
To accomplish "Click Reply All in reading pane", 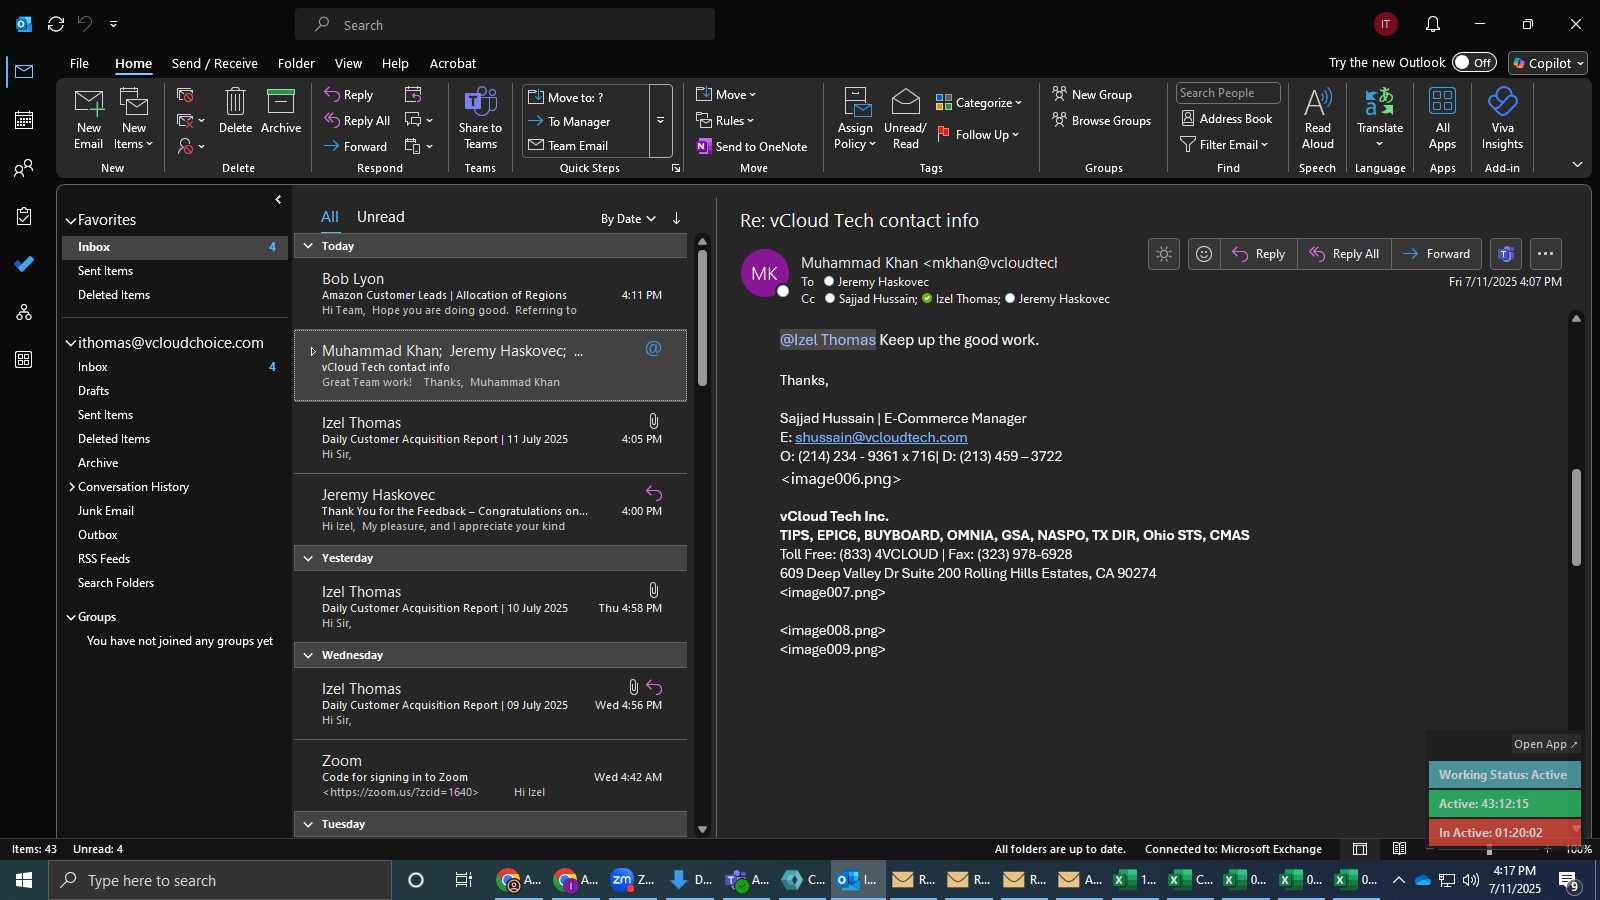I will pos(1345,254).
